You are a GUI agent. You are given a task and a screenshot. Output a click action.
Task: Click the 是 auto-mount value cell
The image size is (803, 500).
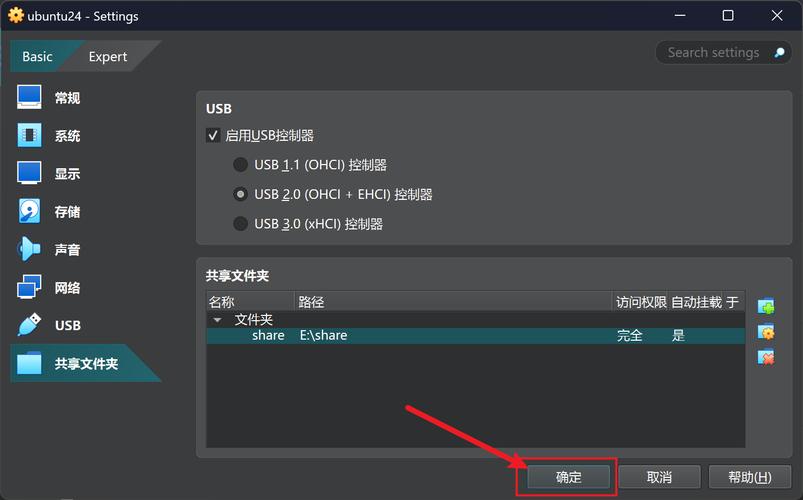(678, 336)
